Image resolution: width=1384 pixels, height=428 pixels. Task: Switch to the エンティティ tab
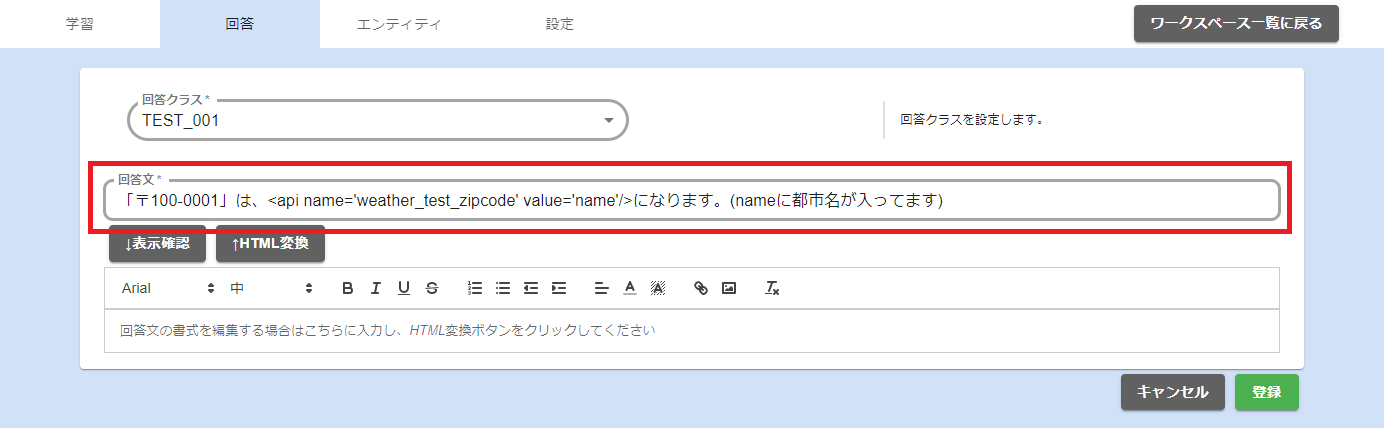(x=399, y=24)
